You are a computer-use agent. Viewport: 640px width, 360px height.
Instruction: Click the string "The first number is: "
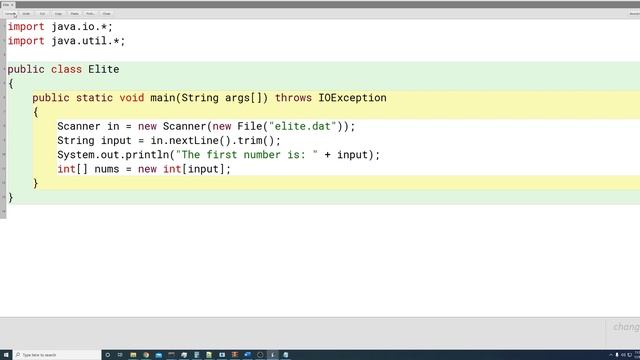tap(247, 155)
